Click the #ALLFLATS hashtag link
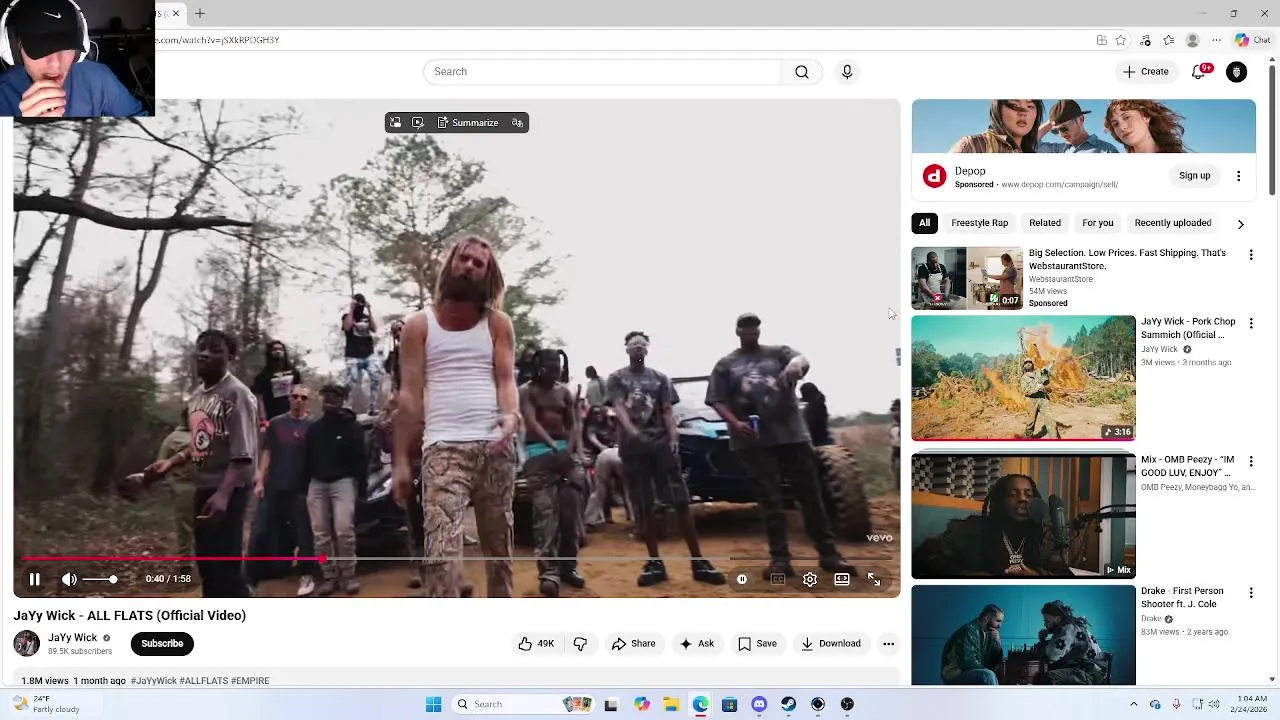This screenshot has width=1280, height=720. (x=203, y=681)
